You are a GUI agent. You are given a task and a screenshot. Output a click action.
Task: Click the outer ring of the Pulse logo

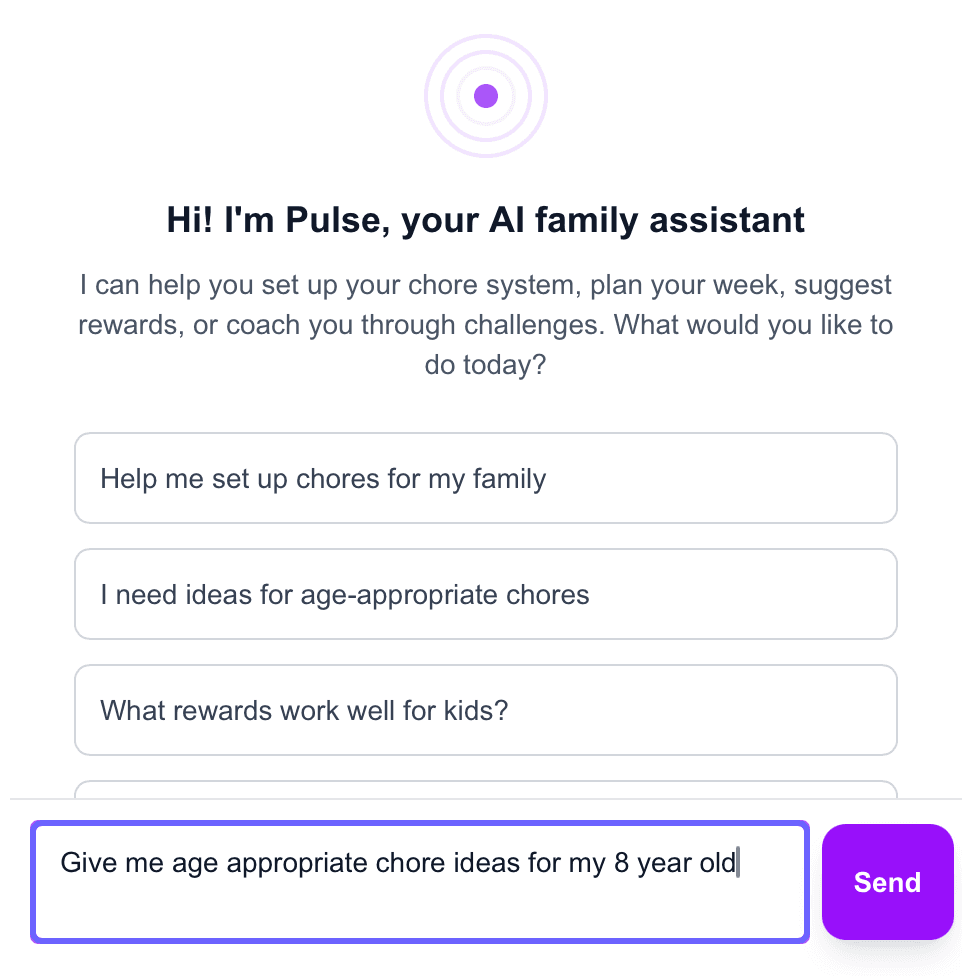[x=486, y=38]
